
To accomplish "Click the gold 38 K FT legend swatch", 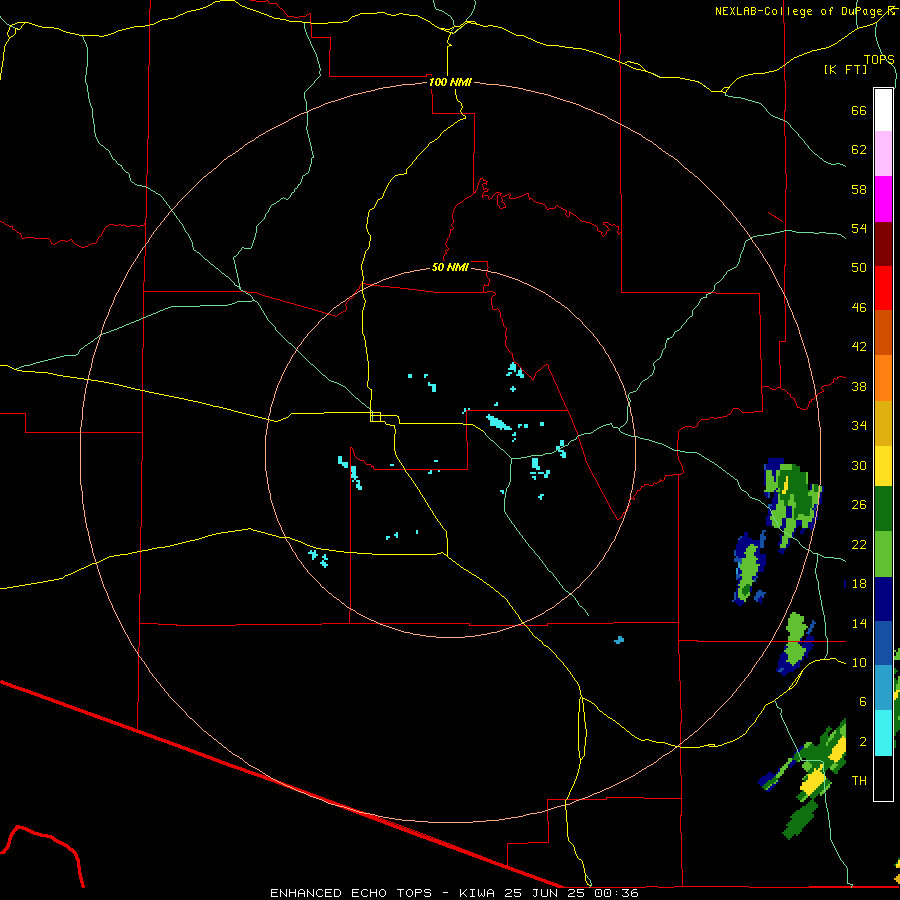I will point(883,423).
